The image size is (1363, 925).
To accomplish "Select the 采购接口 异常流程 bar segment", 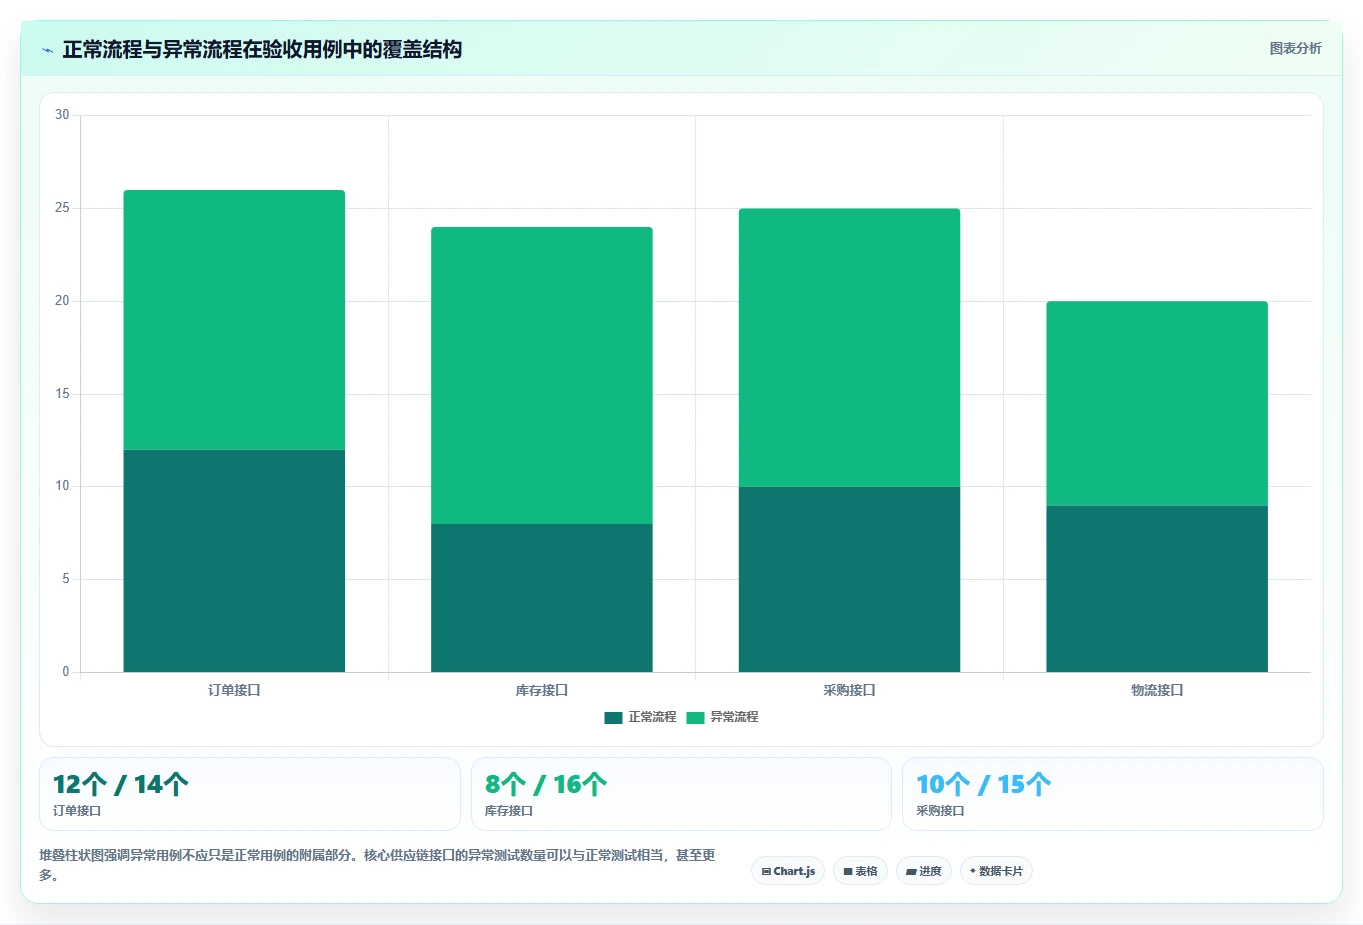I will 849,348.
